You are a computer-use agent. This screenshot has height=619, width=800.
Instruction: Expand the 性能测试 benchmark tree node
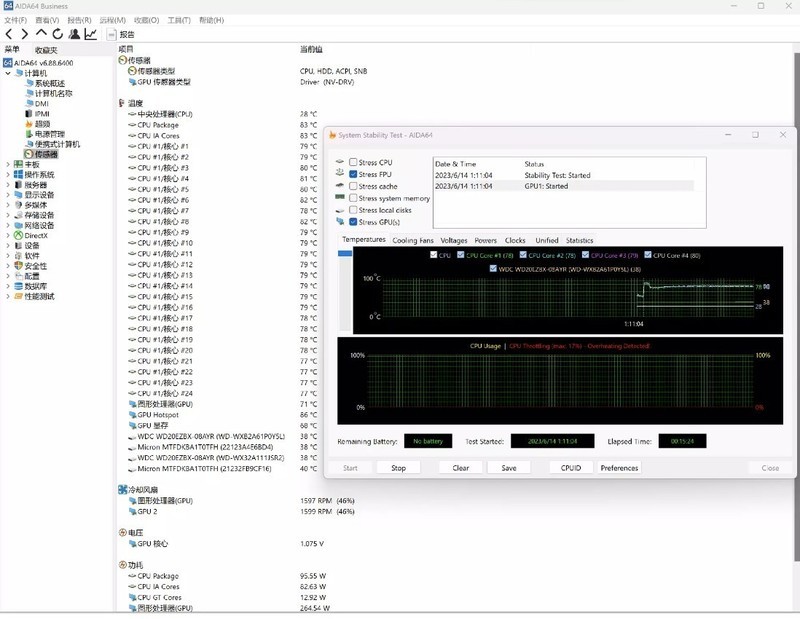[x=8, y=296]
